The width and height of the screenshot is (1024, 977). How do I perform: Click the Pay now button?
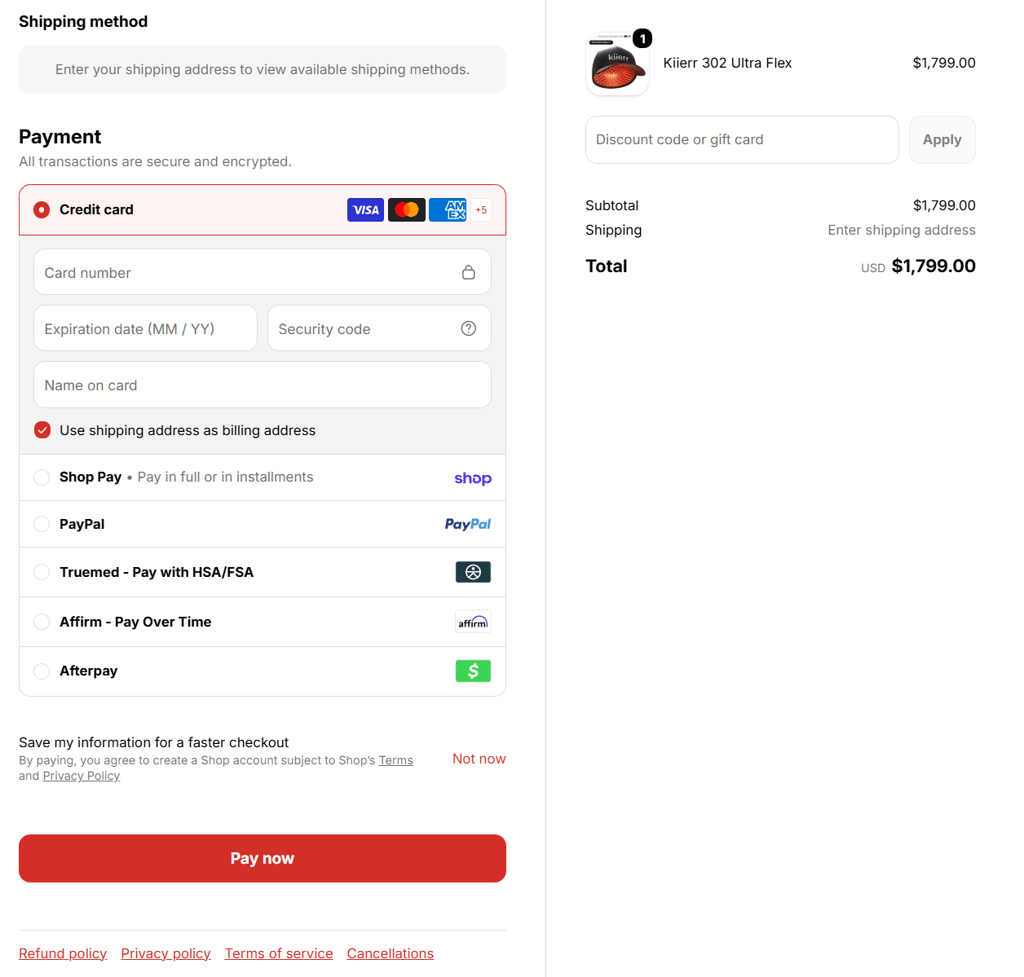coord(263,858)
